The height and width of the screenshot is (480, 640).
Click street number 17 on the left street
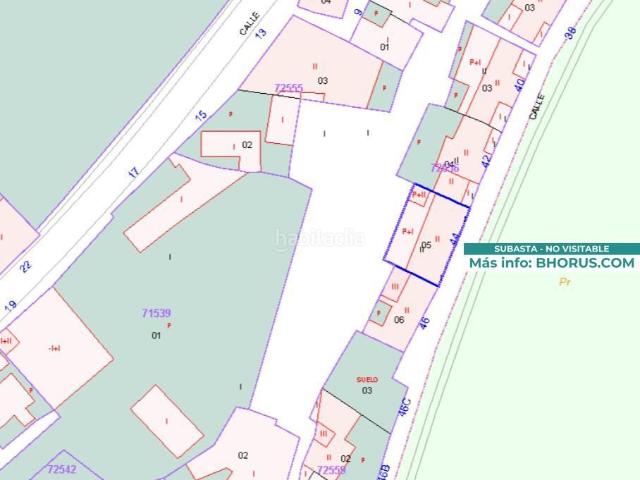pos(133,173)
